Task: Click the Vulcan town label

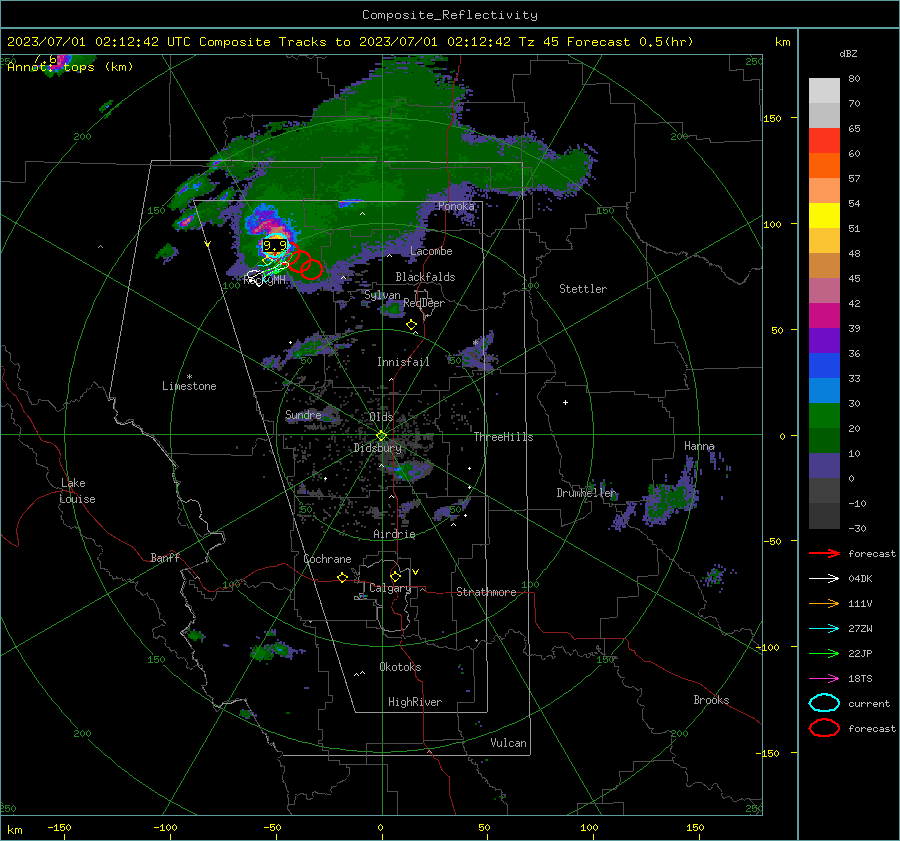Action: click(x=509, y=743)
